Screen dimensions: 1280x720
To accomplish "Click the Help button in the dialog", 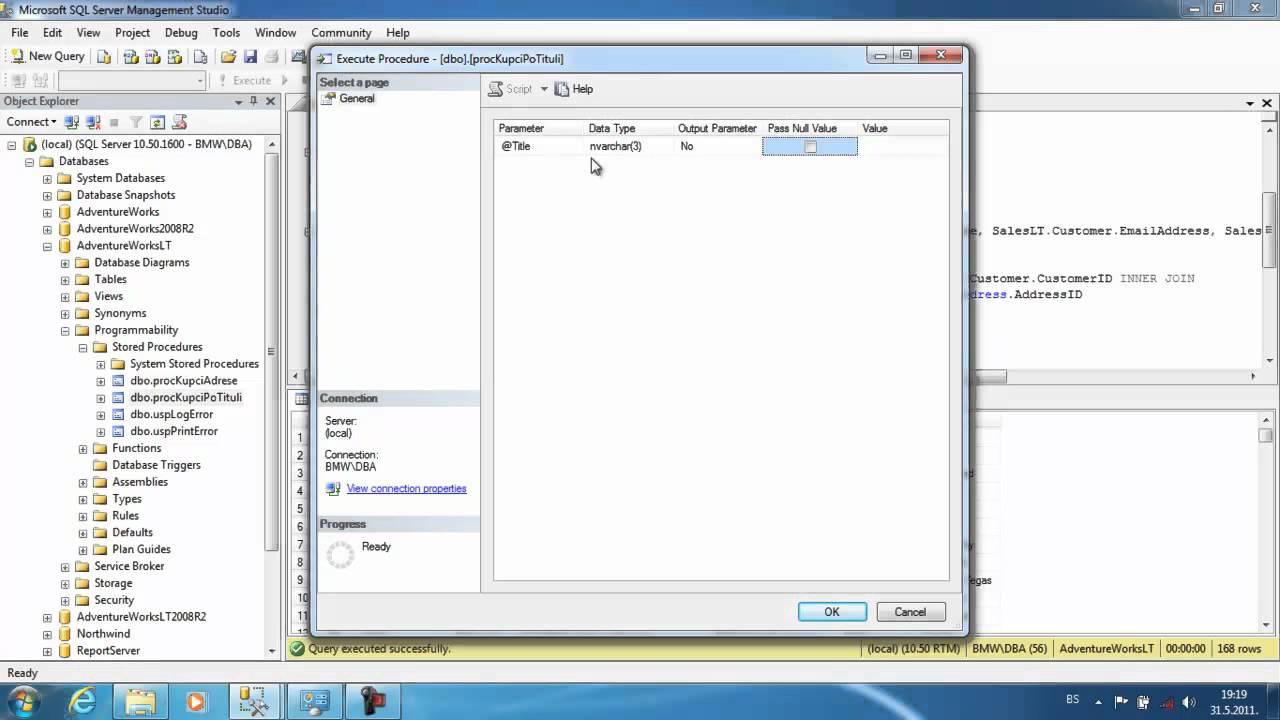I will (x=574, y=89).
